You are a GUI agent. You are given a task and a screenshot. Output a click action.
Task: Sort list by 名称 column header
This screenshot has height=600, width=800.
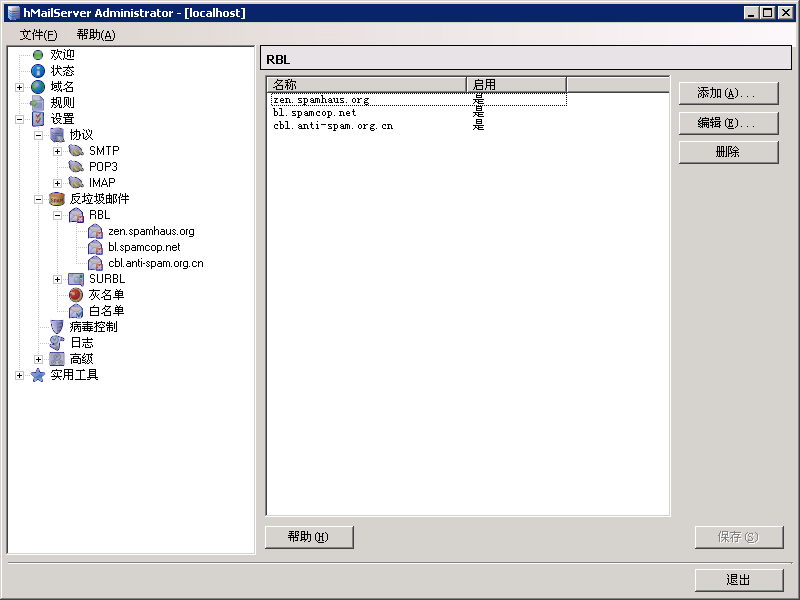pyautogui.click(x=367, y=84)
